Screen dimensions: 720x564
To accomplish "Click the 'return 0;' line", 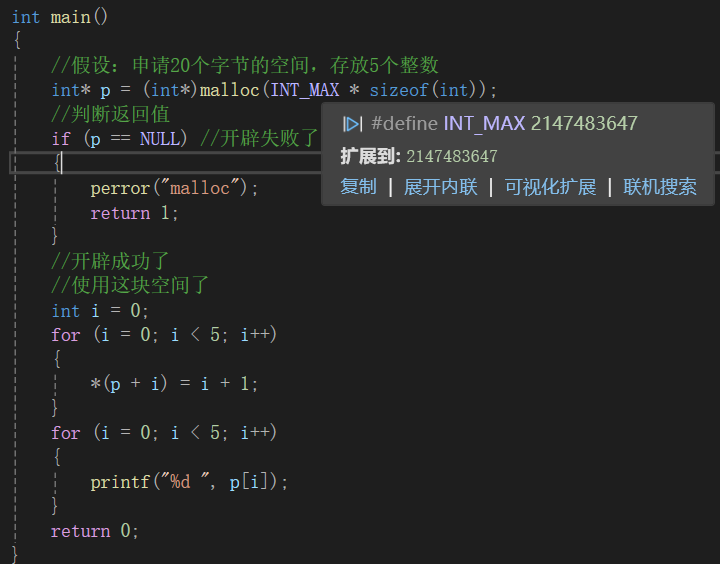I will [95, 531].
